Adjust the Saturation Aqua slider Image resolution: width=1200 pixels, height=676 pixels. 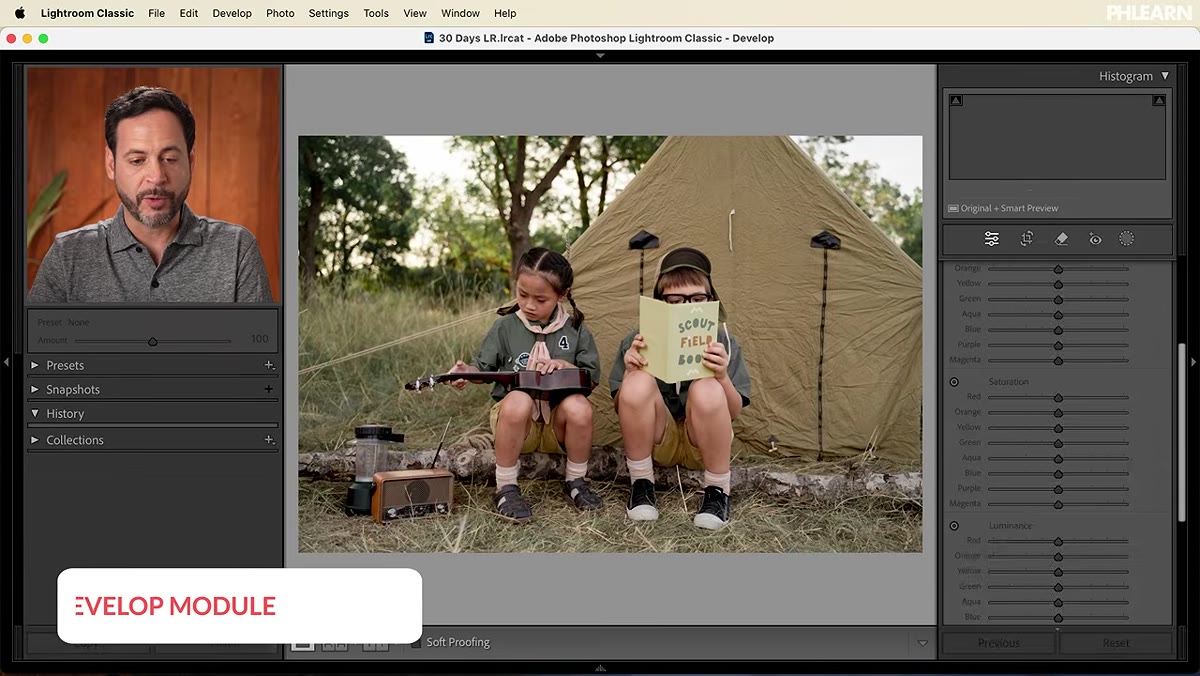(1058, 458)
